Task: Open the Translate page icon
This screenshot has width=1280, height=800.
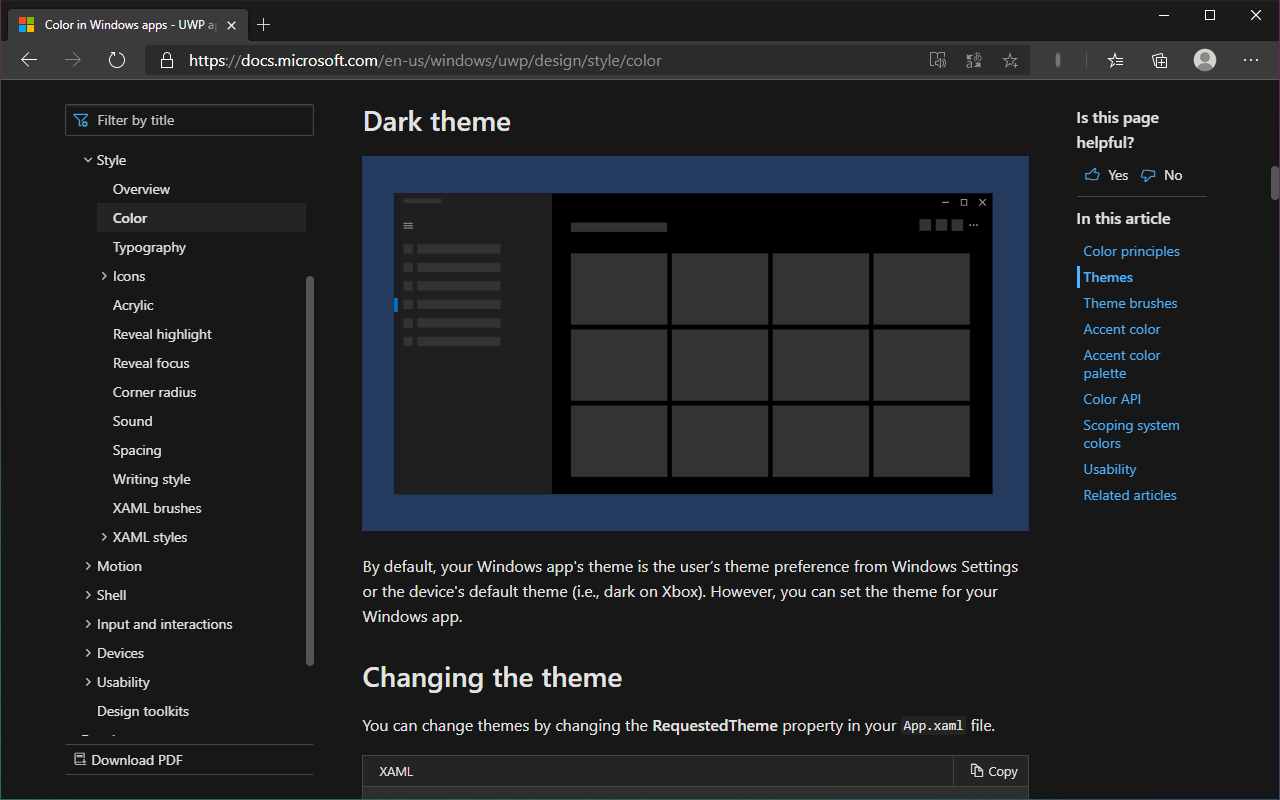Action: 973,60
